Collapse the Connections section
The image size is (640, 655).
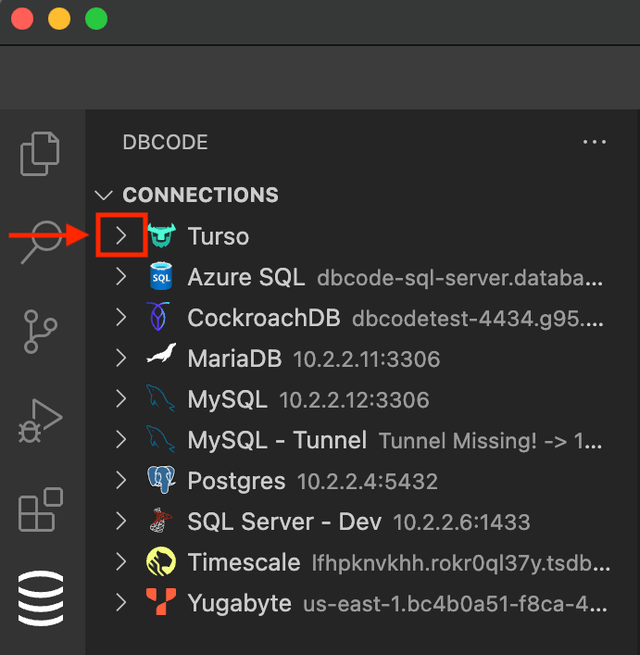click(103, 195)
